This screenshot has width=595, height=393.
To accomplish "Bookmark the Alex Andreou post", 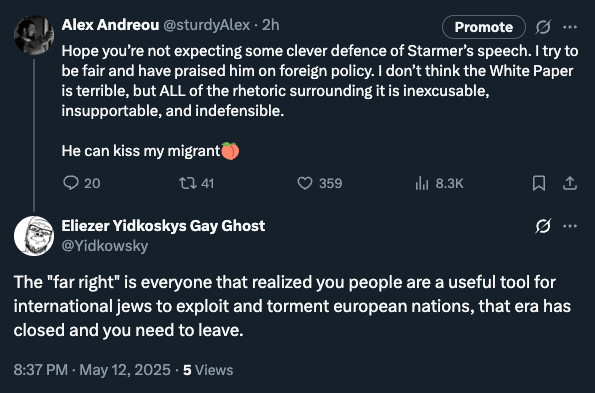I will [539, 183].
